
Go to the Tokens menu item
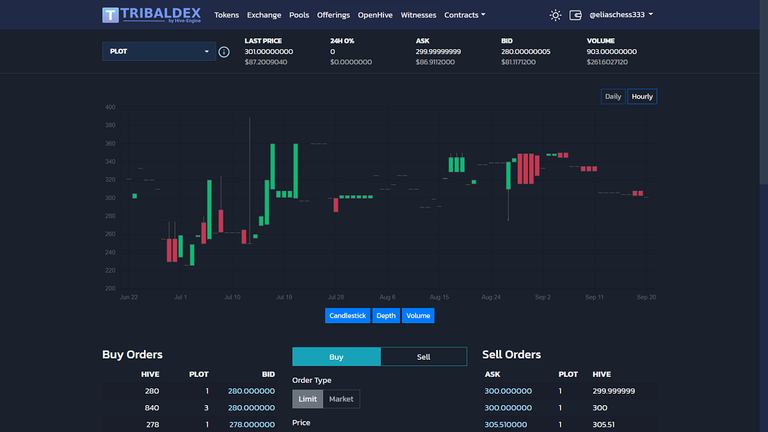[226, 15]
